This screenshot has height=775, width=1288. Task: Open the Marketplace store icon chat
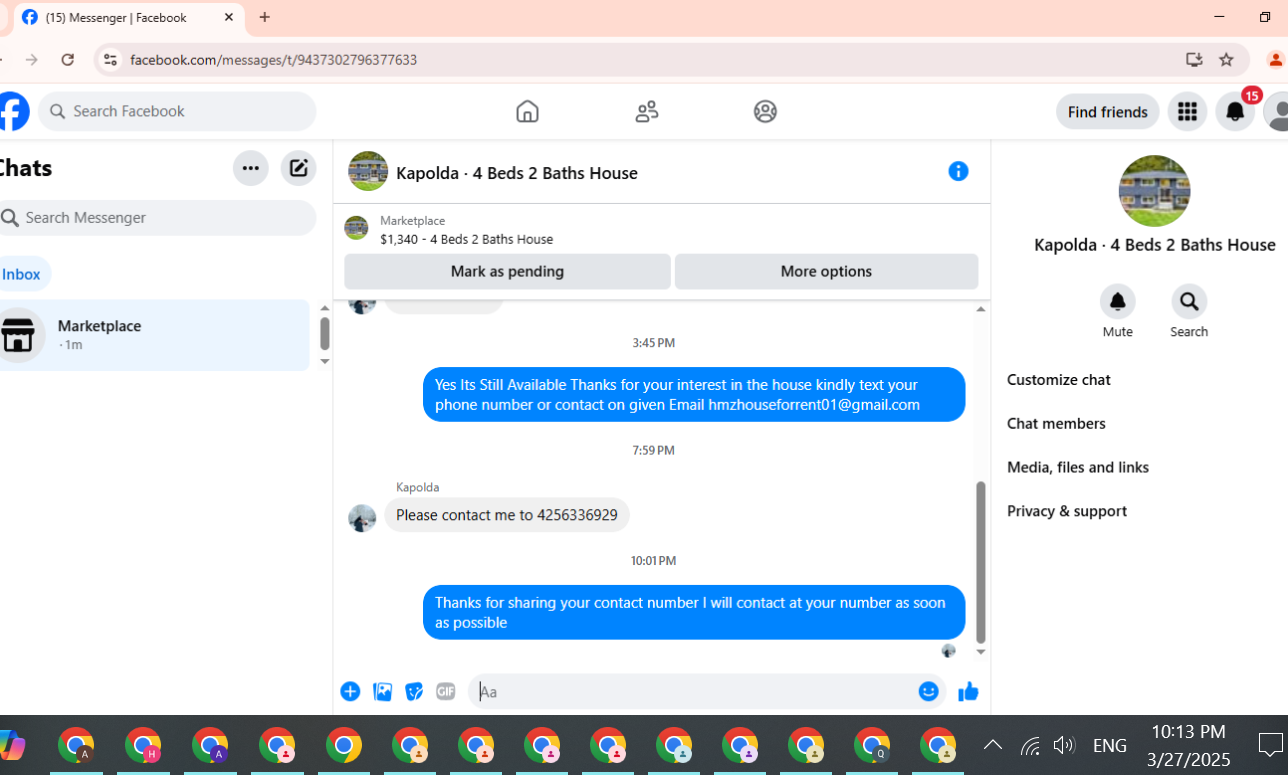coord(19,335)
